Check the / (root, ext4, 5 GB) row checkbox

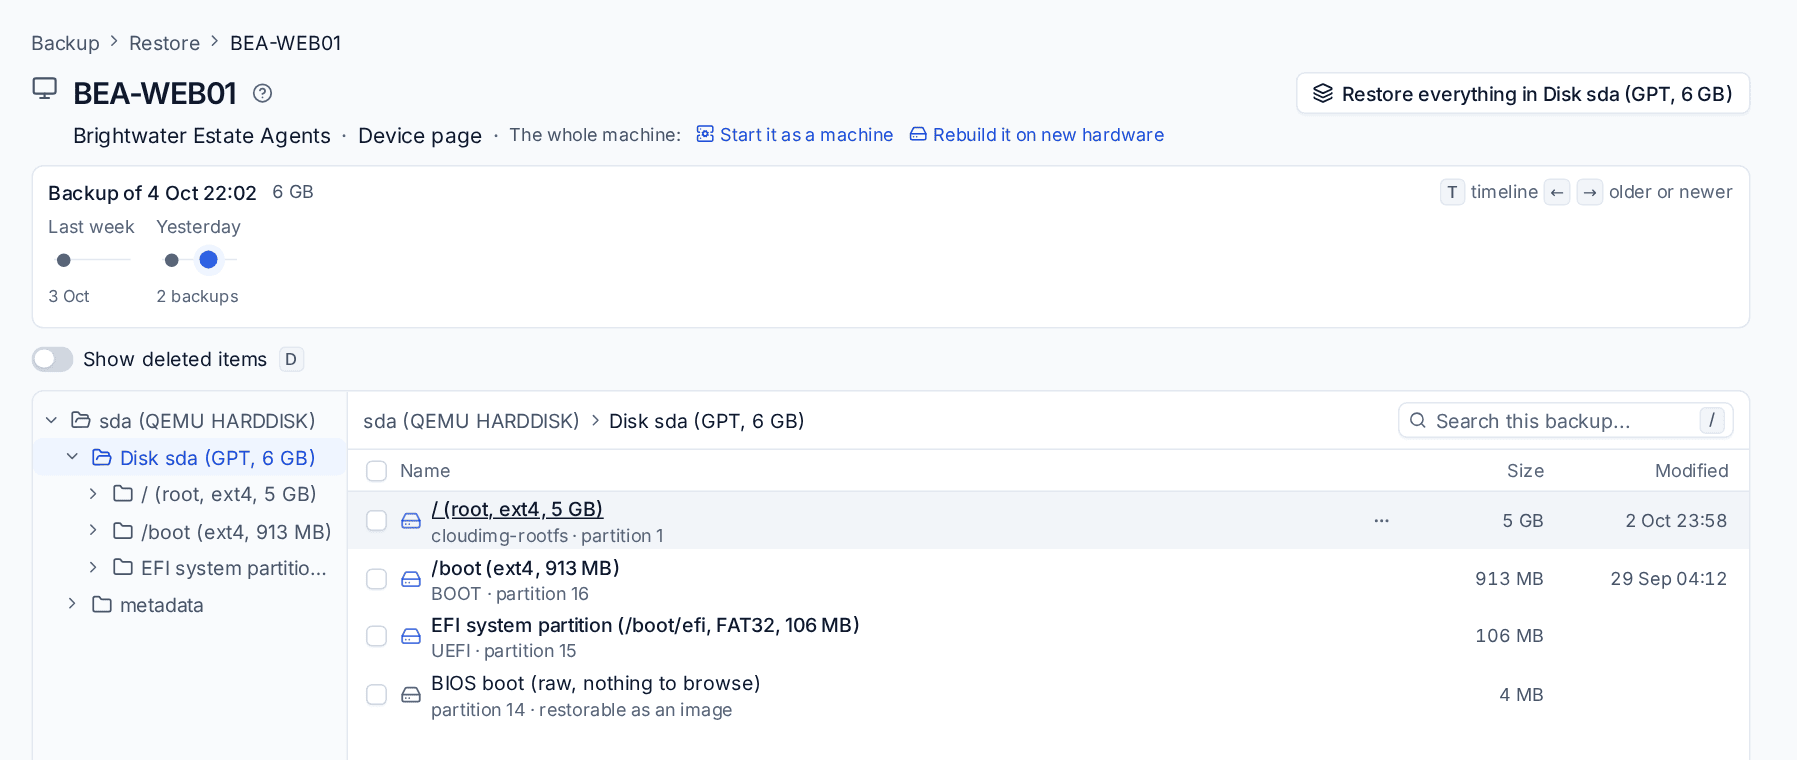coord(376,521)
